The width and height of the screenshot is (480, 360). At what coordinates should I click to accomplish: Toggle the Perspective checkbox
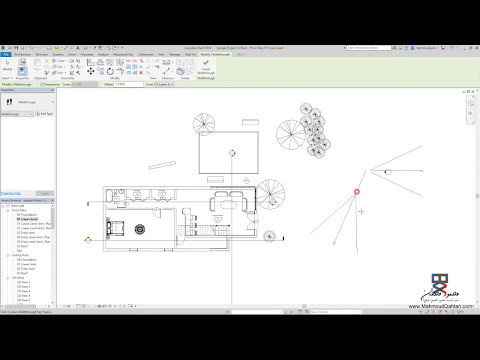pos(42,84)
